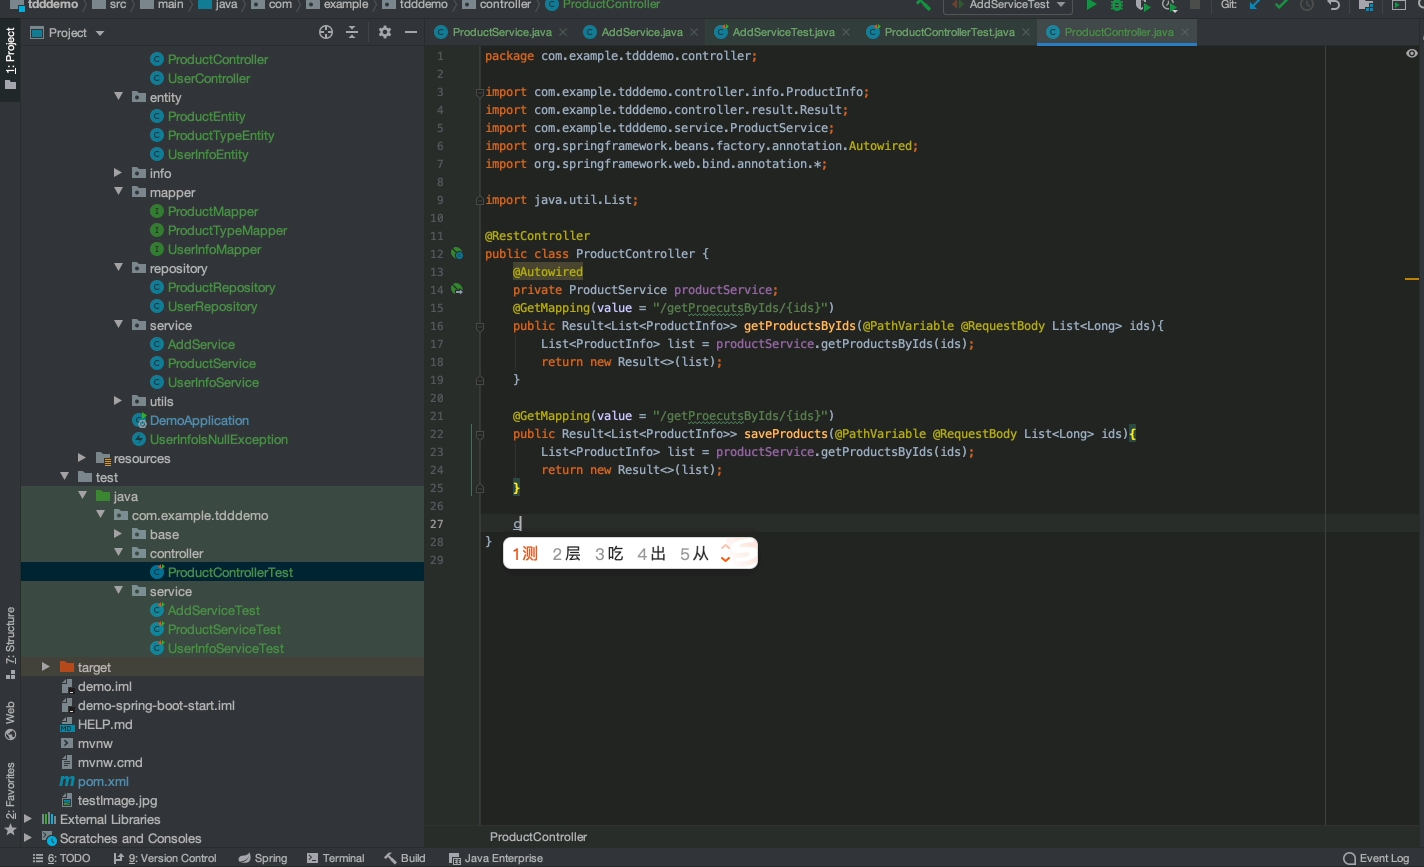The image size is (1424, 867).
Task: Expand the utils folder
Action: point(119,401)
